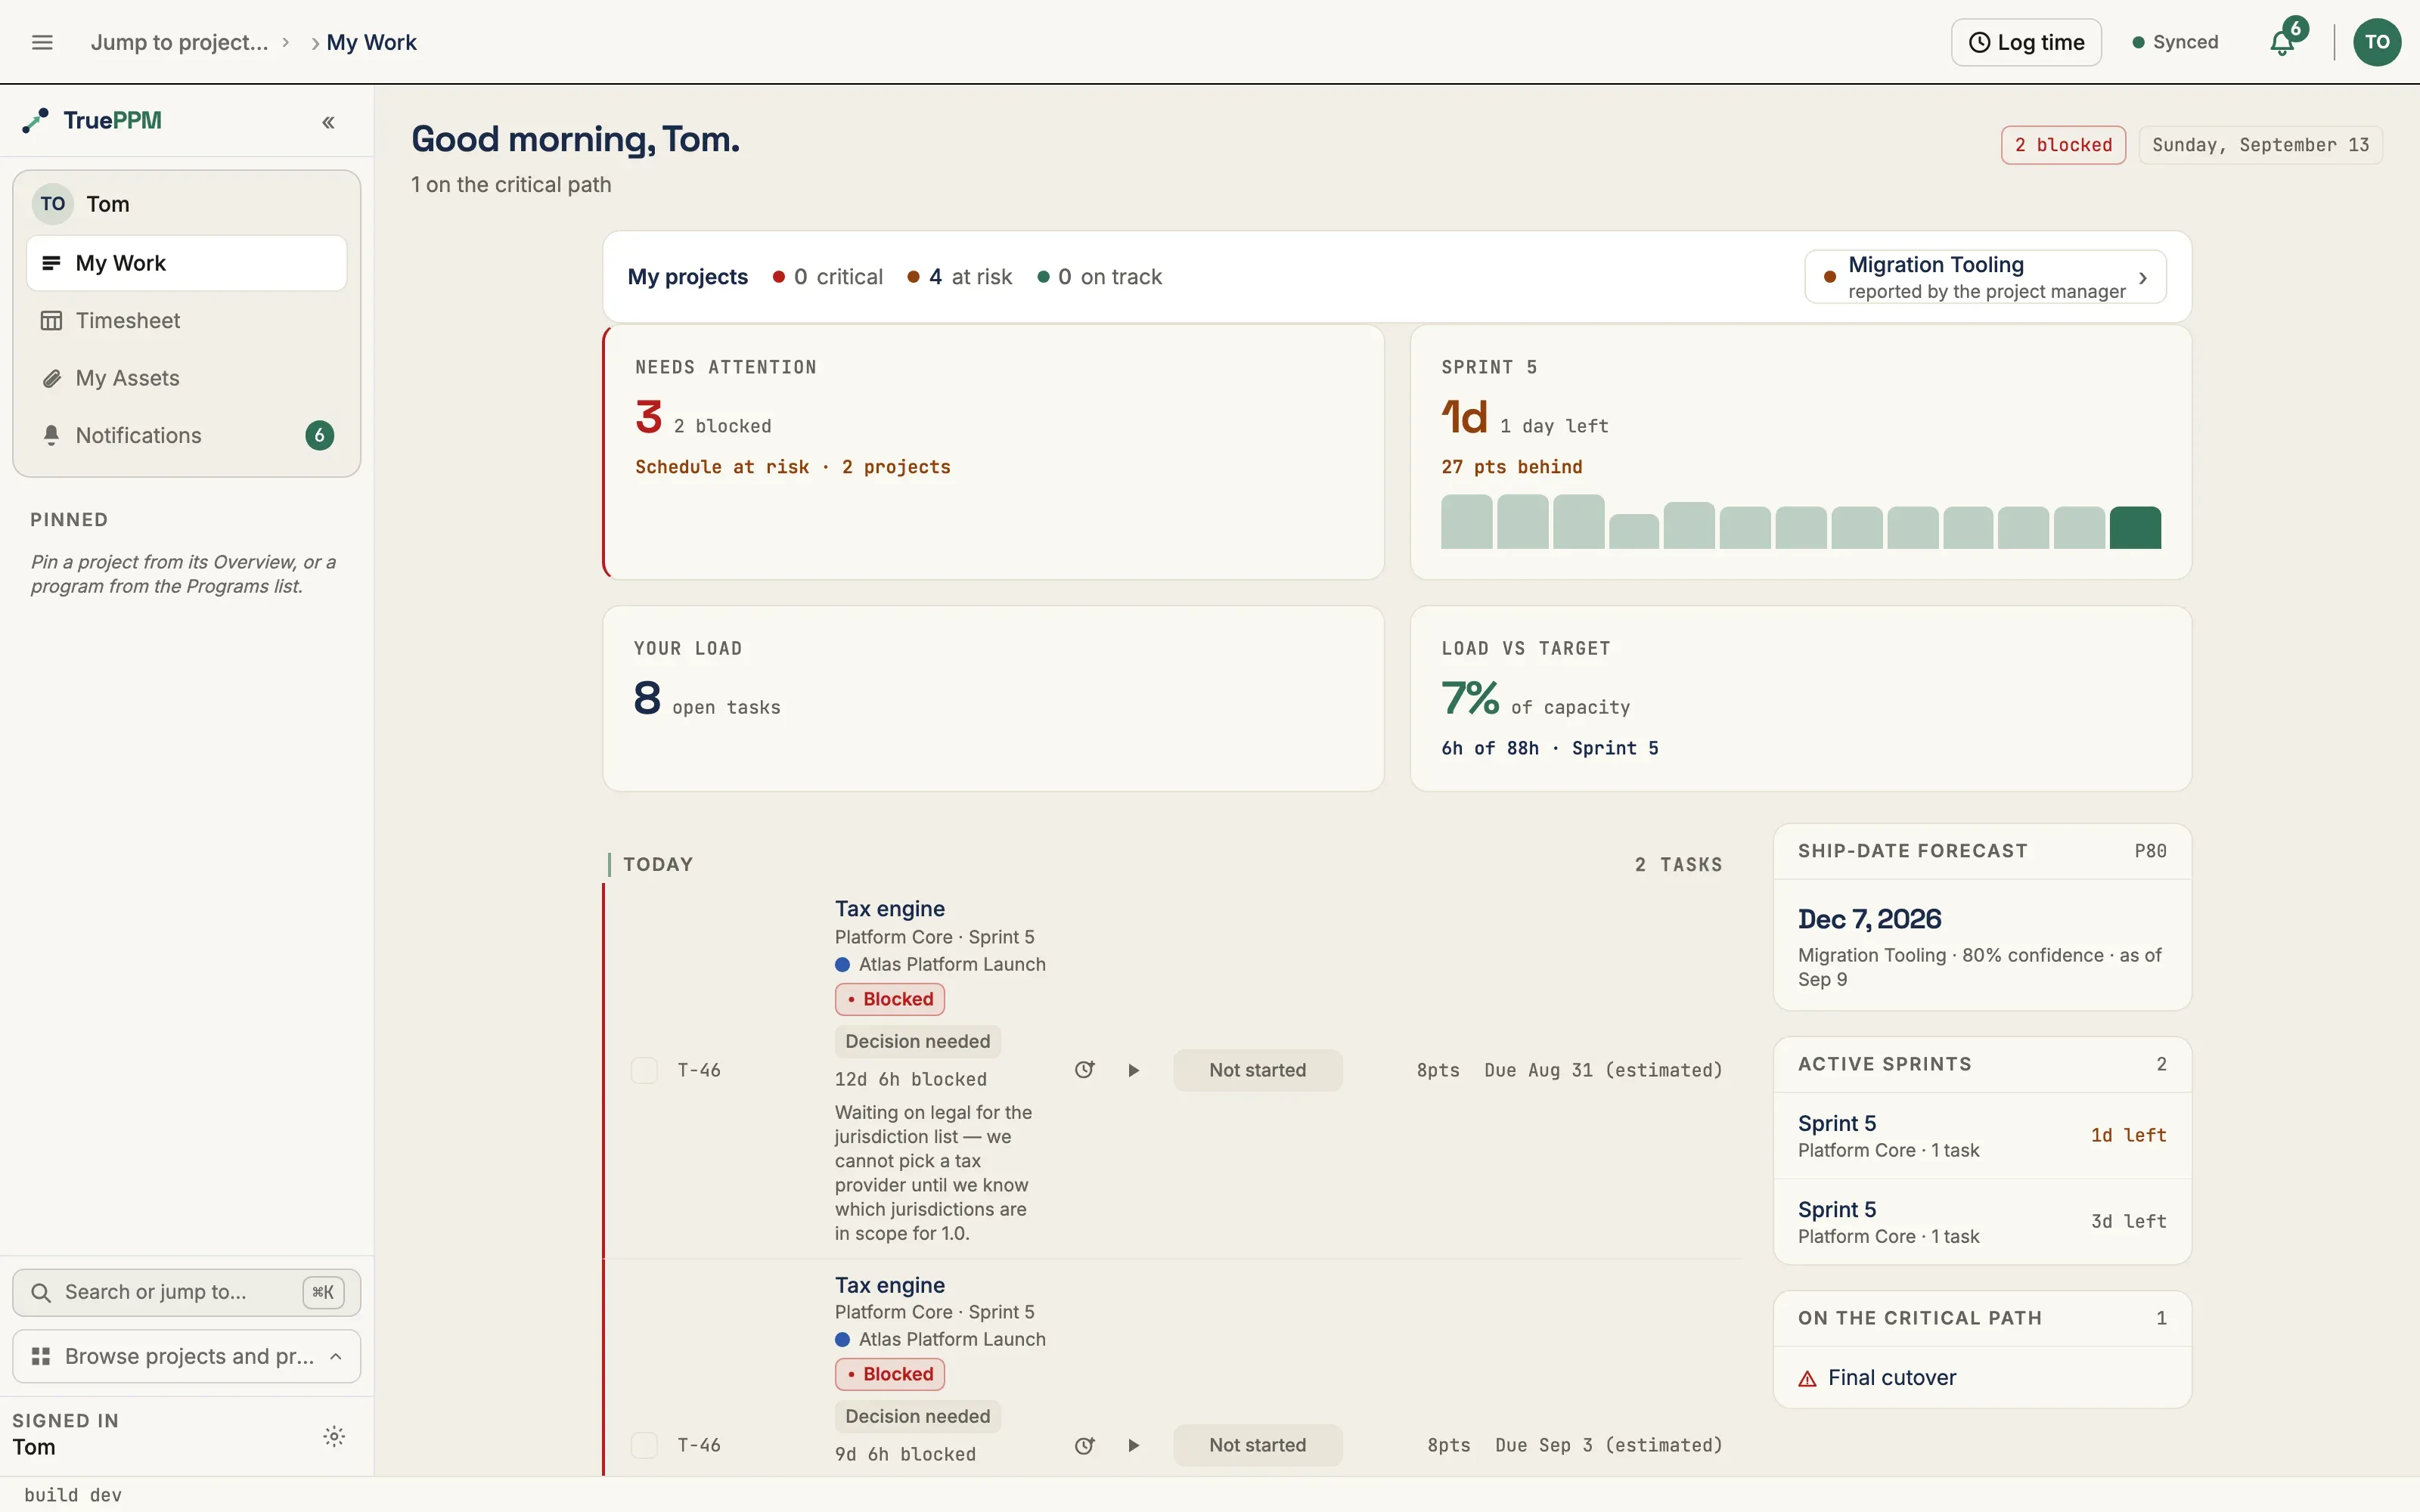The width and height of the screenshot is (2420, 1512).
Task: Check the checkbox for the Due Sep 3 task
Action: 644,1445
